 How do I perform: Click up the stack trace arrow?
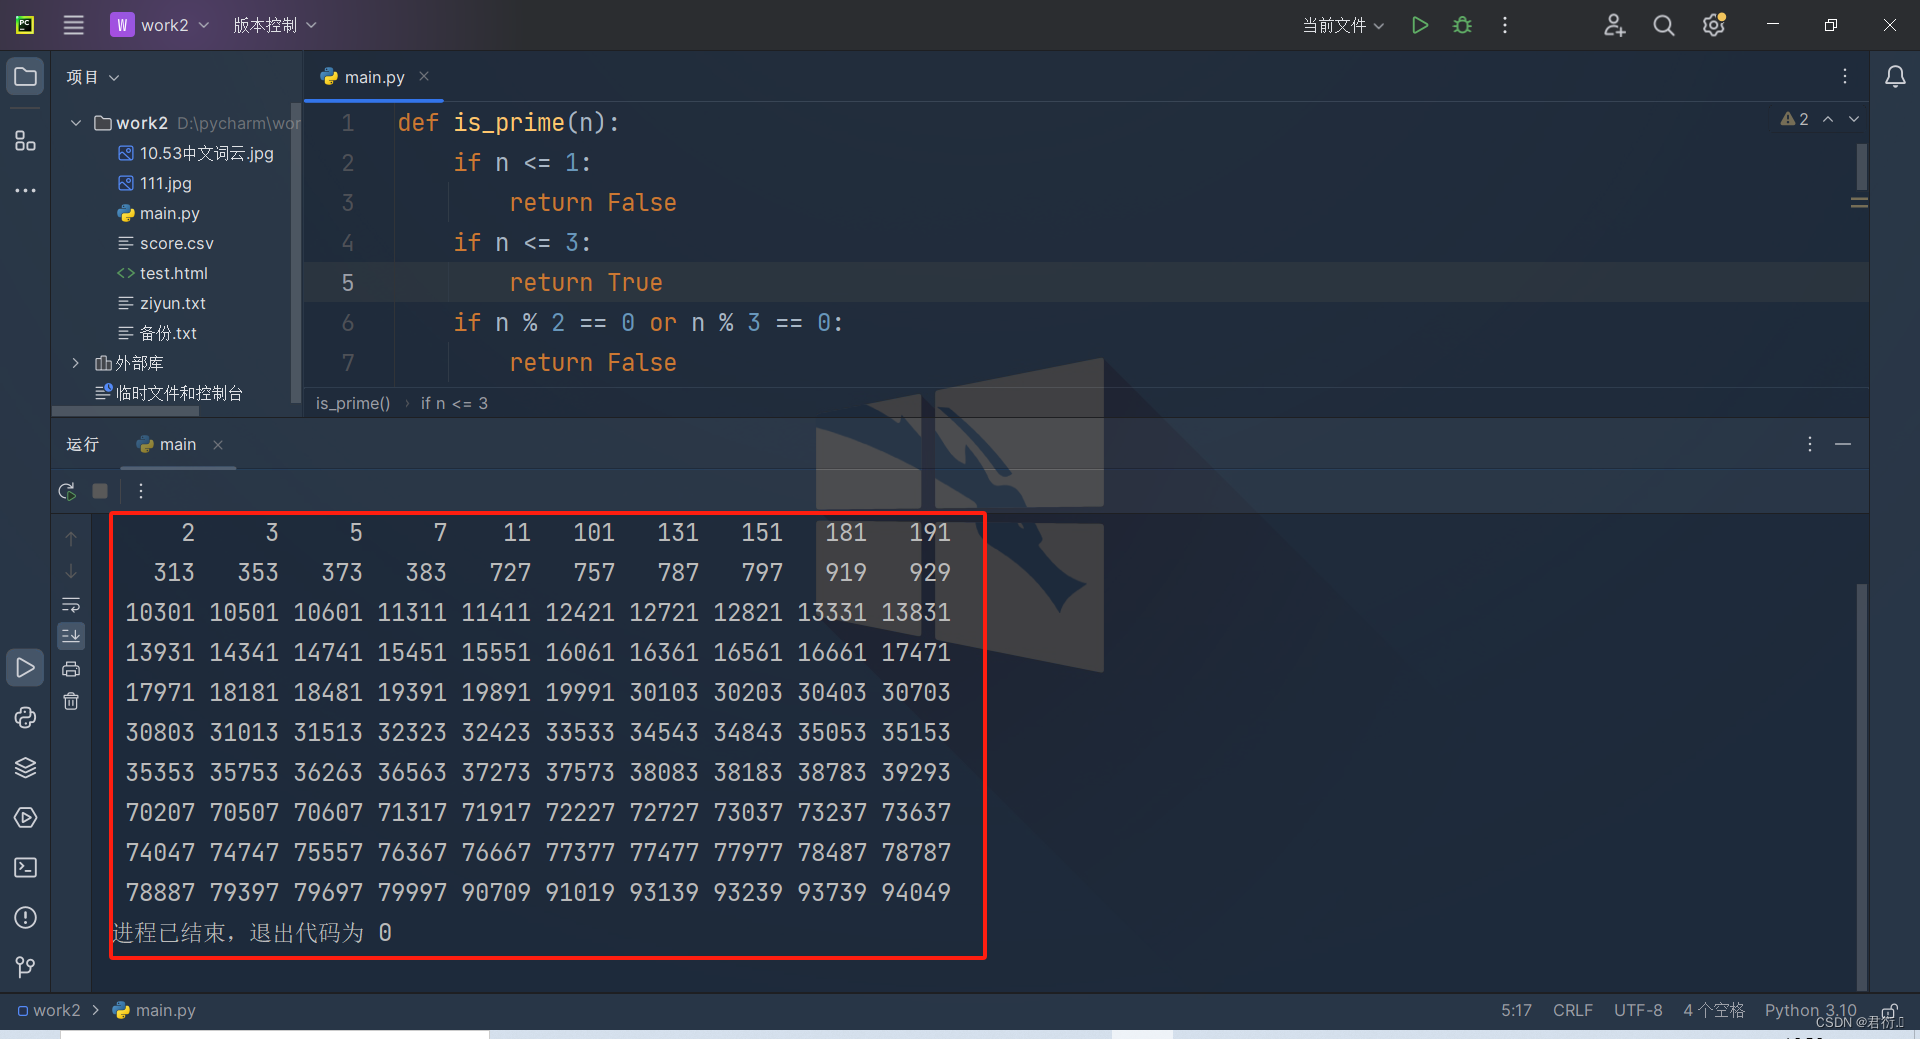tap(71, 539)
